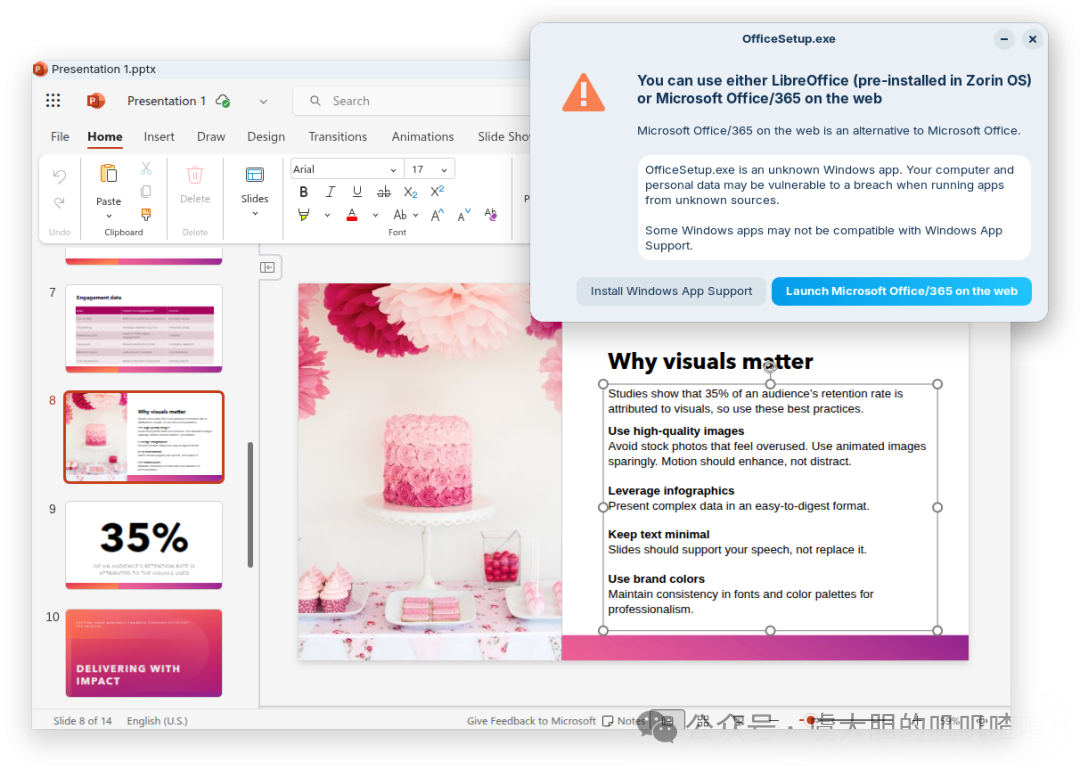Click English (U.S.) language in status bar

pyautogui.click(x=157, y=720)
